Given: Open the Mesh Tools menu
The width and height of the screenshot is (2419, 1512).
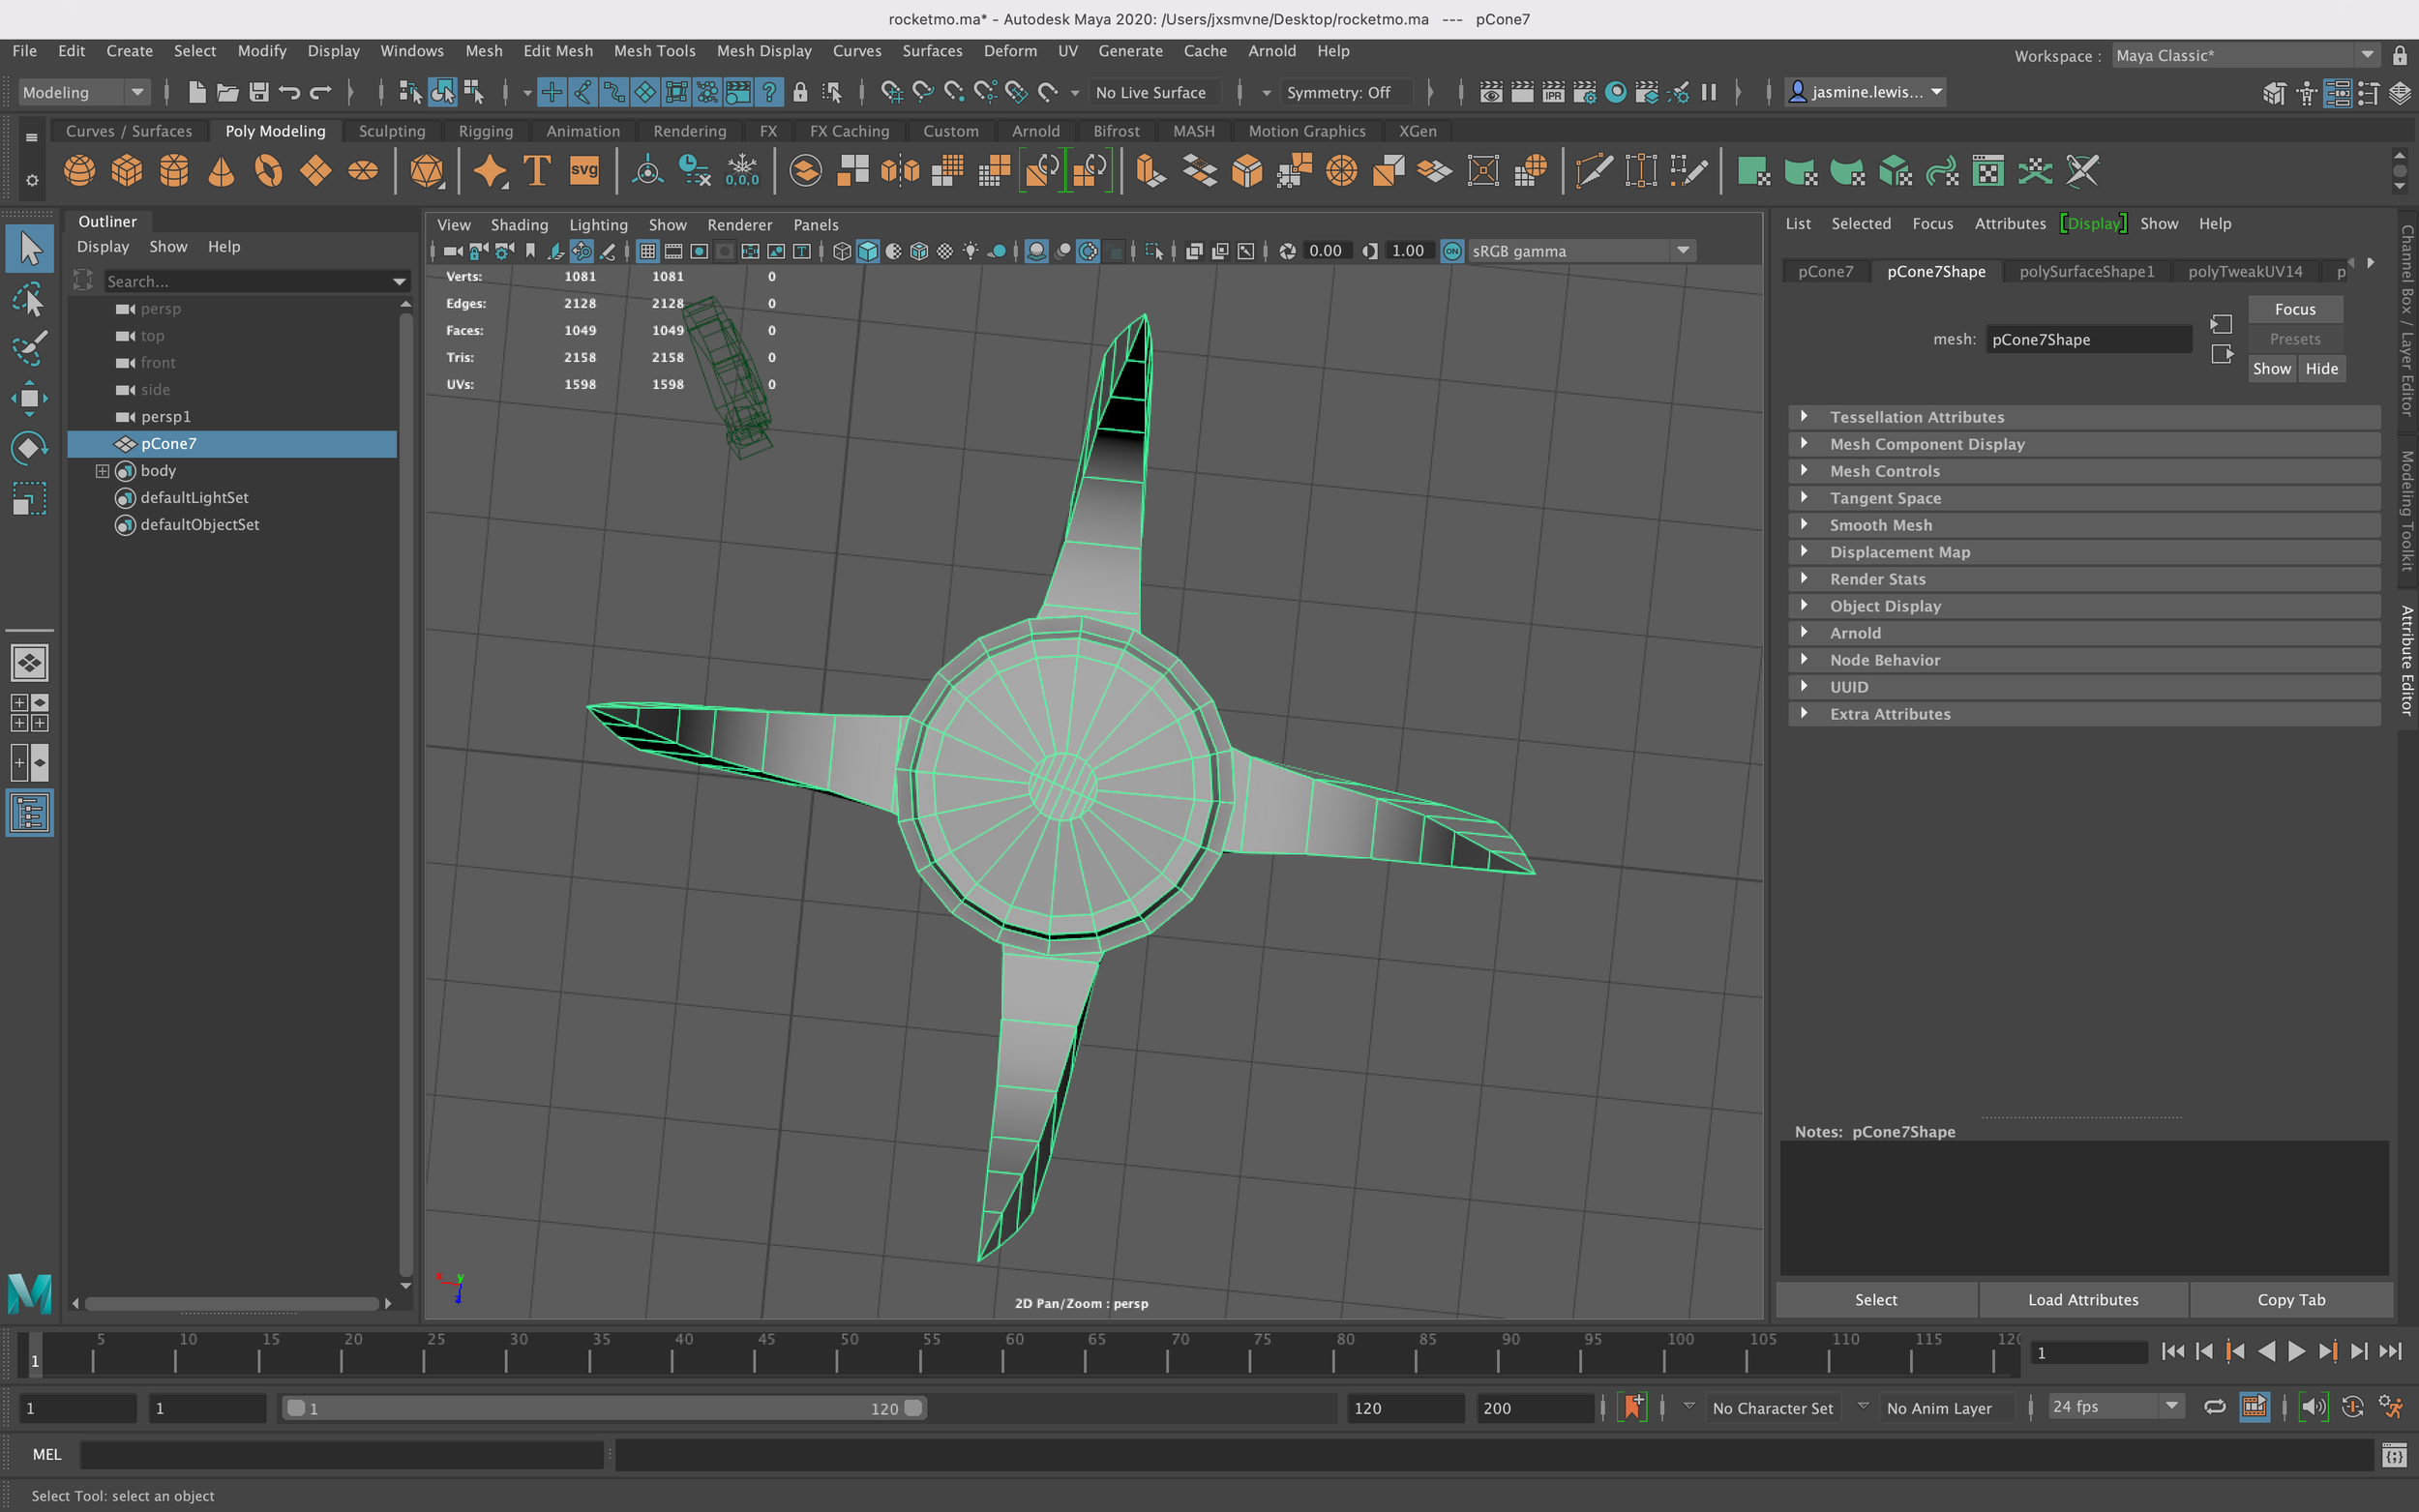Looking at the screenshot, I should tap(654, 50).
